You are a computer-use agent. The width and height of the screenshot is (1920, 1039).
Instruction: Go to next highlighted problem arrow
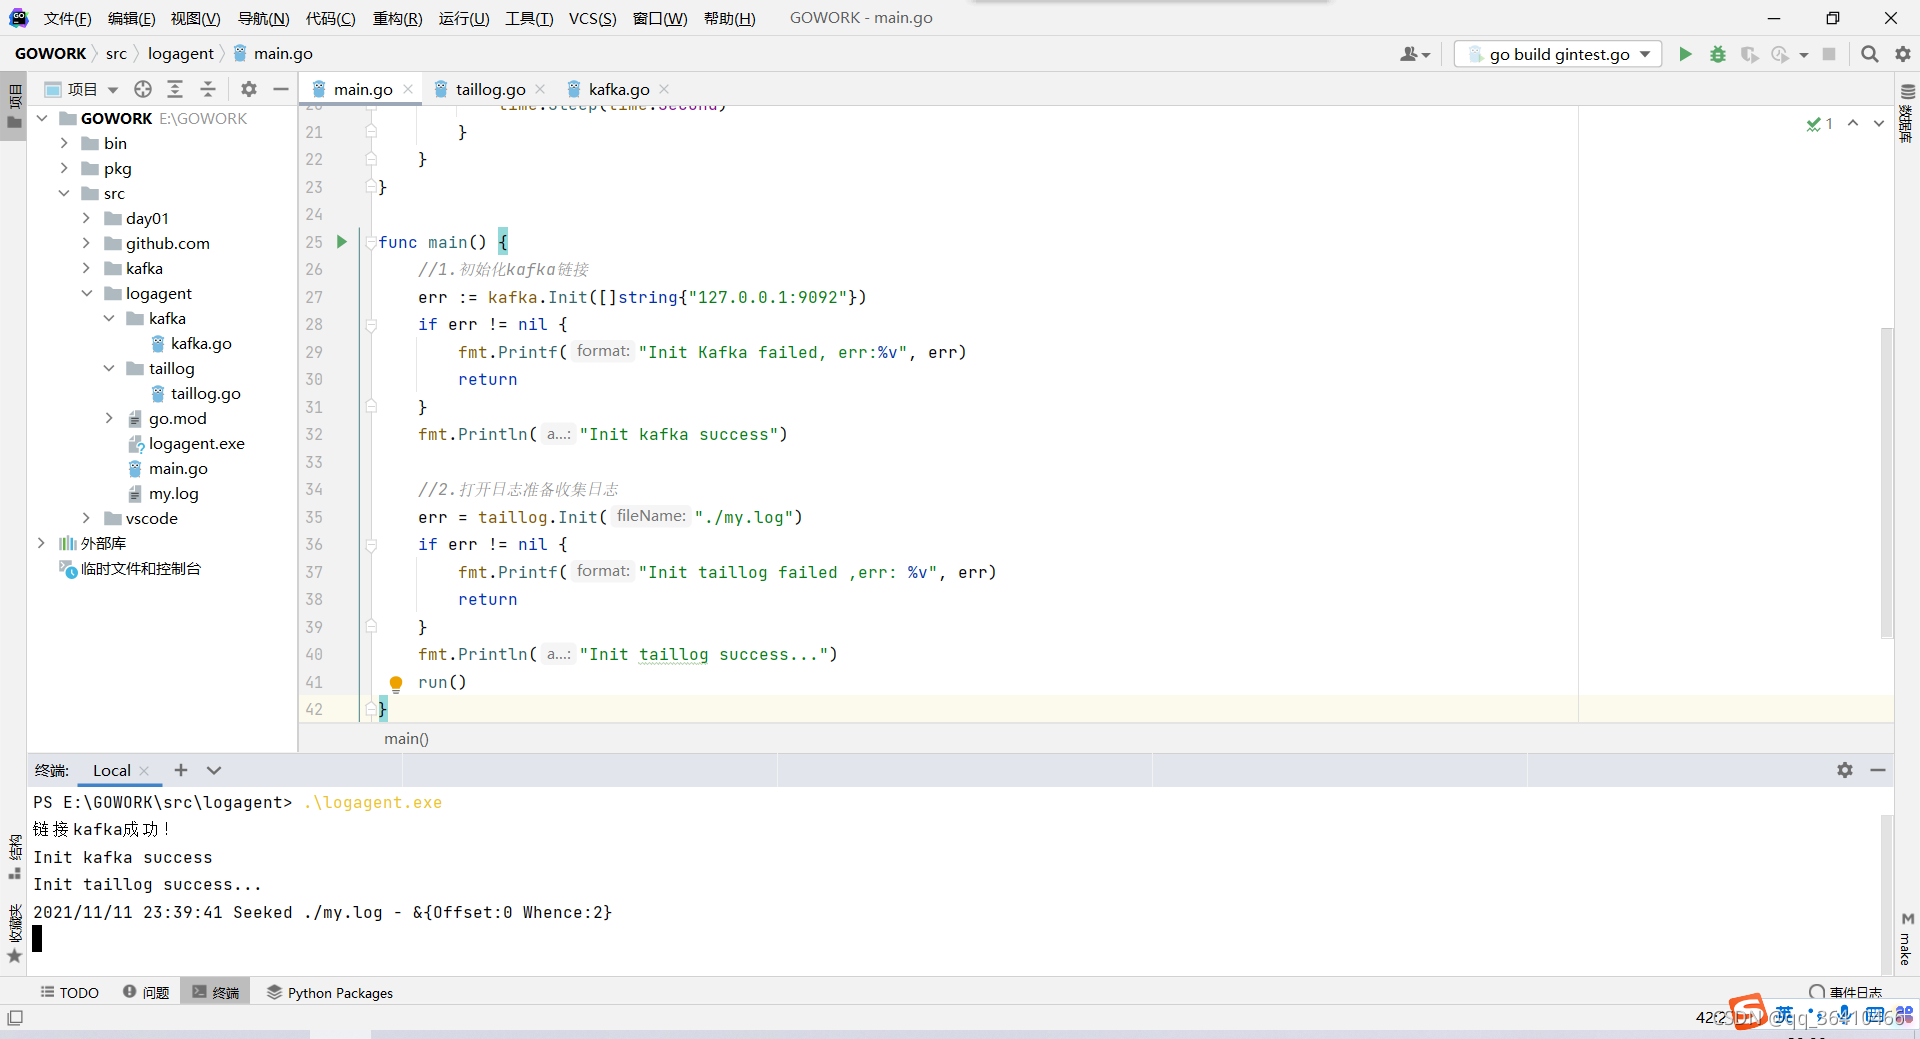pos(1879,123)
